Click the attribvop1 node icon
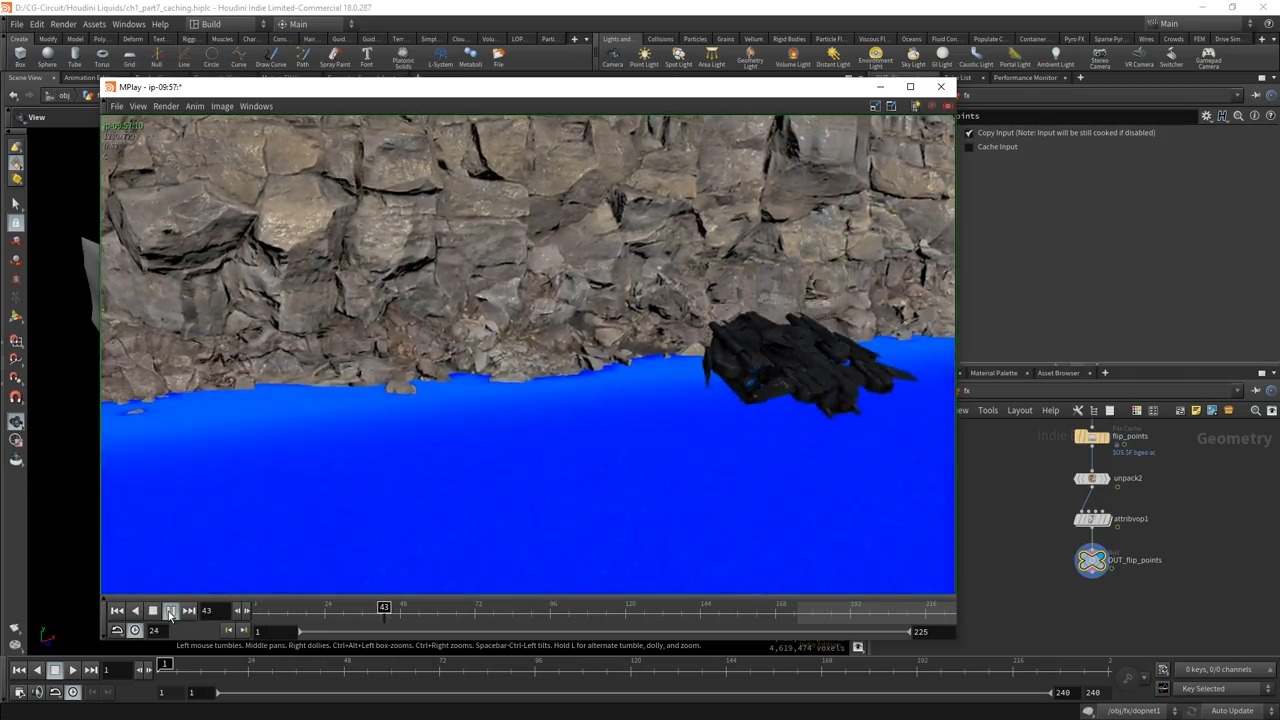 pyautogui.click(x=1092, y=519)
